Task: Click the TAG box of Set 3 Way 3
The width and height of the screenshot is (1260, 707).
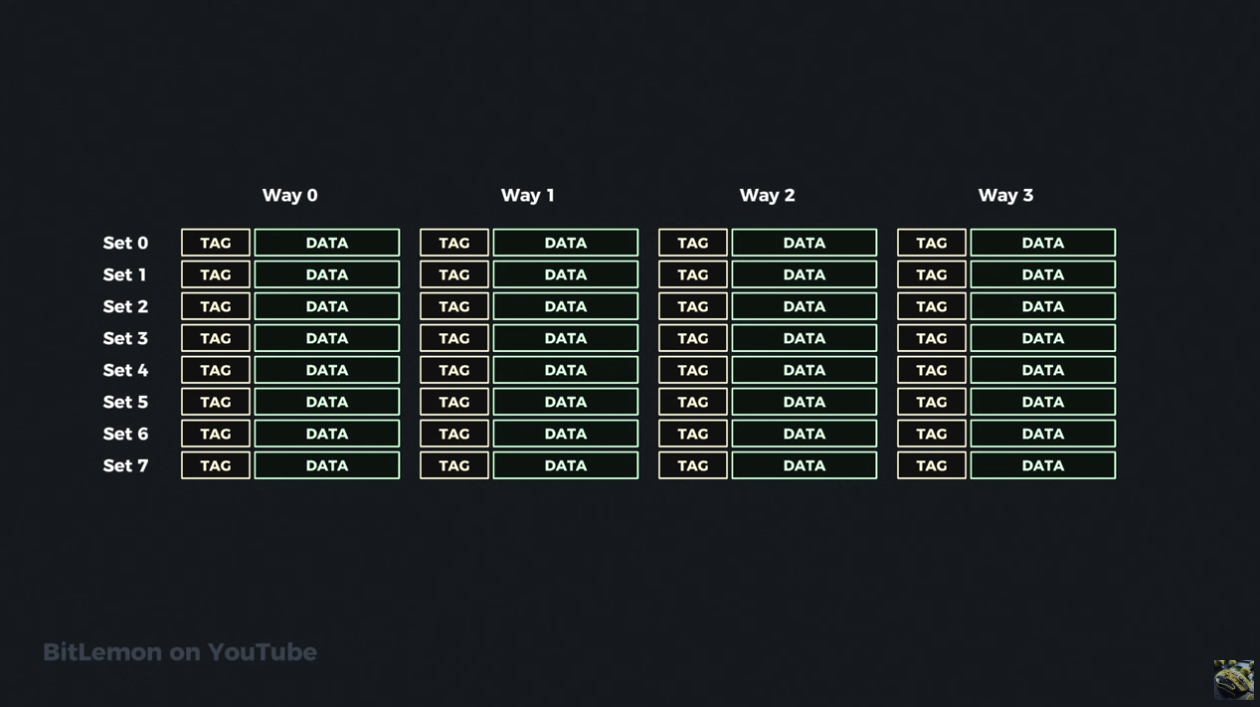Action: (x=932, y=338)
